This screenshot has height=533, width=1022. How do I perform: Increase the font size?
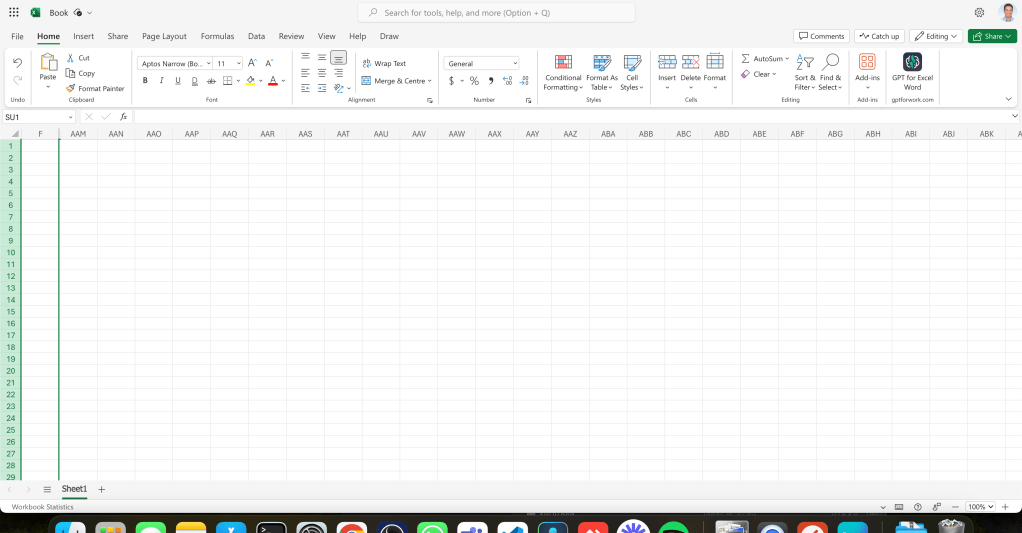252,63
